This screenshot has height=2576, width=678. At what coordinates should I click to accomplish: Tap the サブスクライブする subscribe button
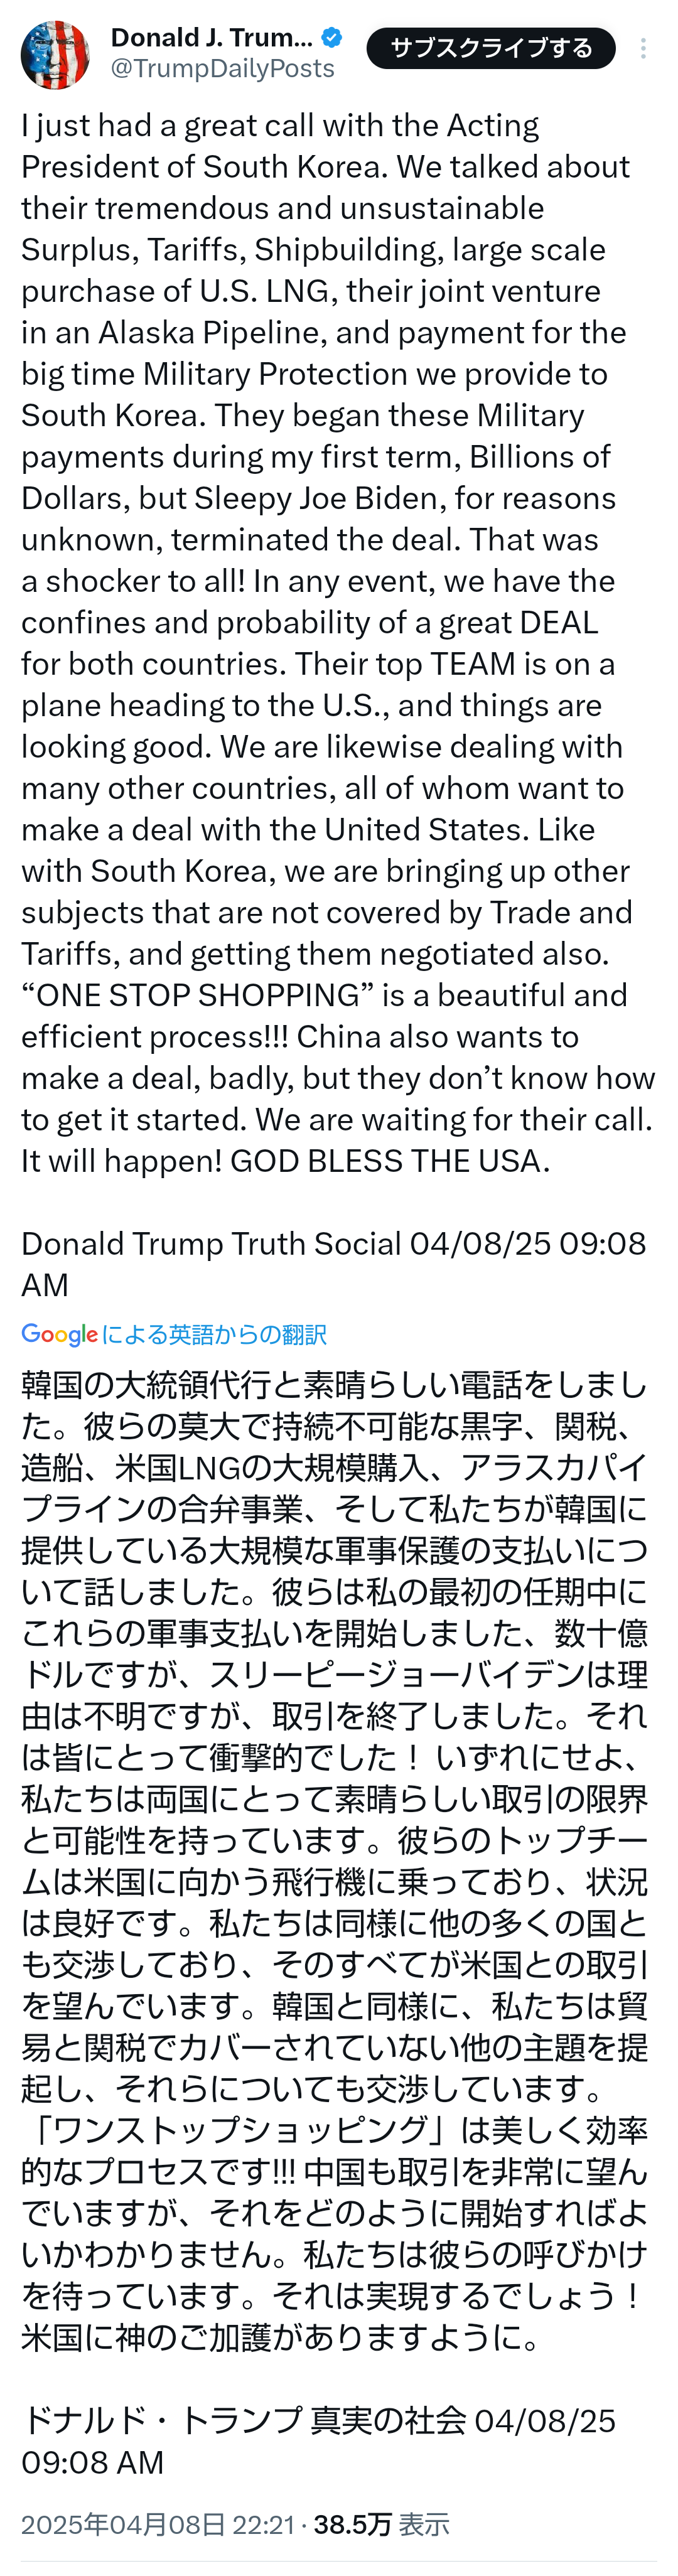(x=490, y=48)
